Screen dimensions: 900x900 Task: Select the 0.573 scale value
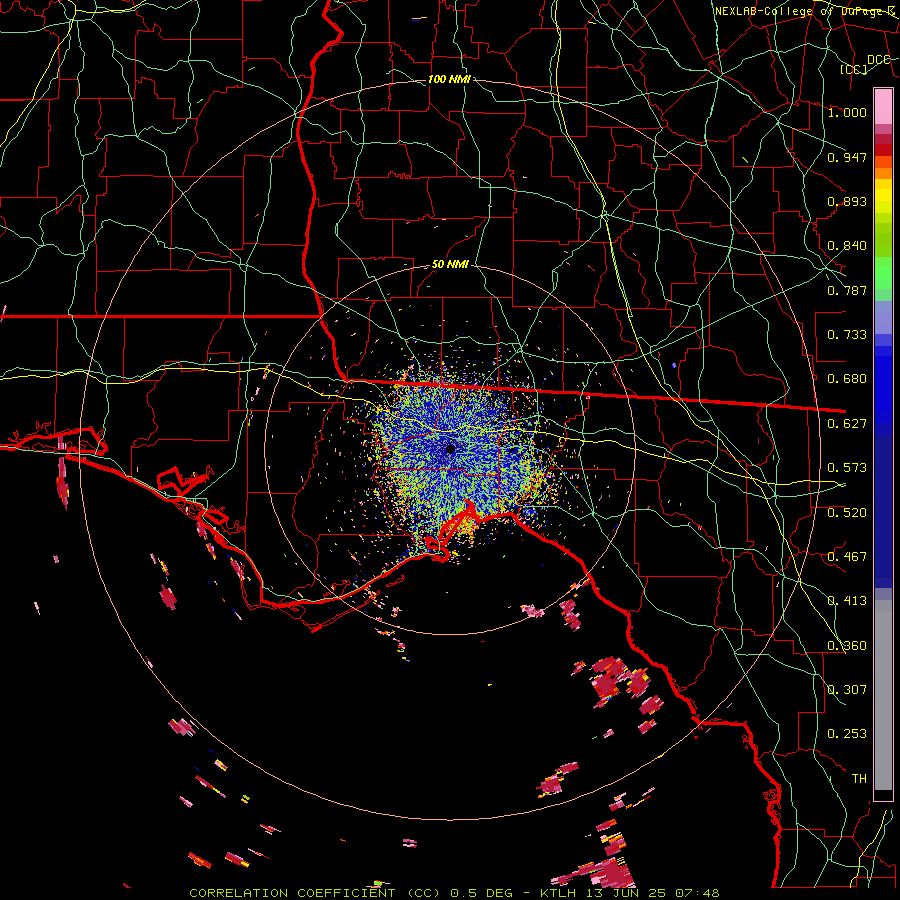click(x=847, y=468)
